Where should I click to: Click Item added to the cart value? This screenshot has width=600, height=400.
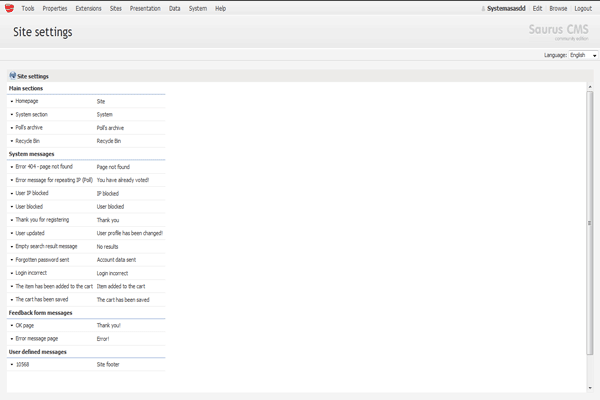coord(121,286)
